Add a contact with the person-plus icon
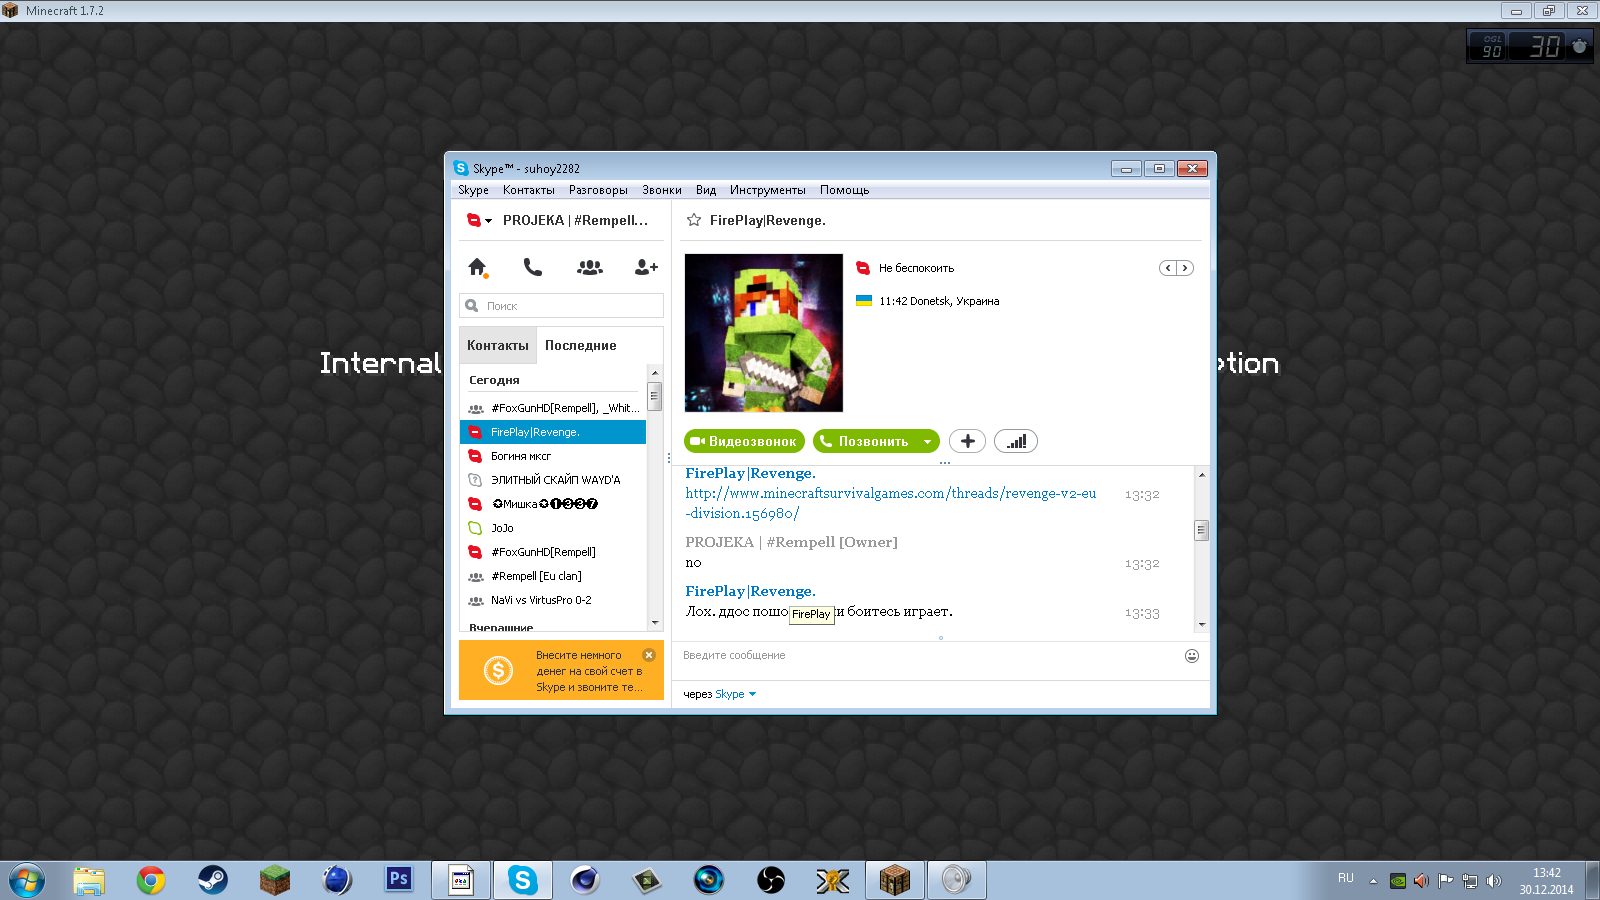The width and height of the screenshot is (1600, 900). pyautogui.click(x=646, y=267)
